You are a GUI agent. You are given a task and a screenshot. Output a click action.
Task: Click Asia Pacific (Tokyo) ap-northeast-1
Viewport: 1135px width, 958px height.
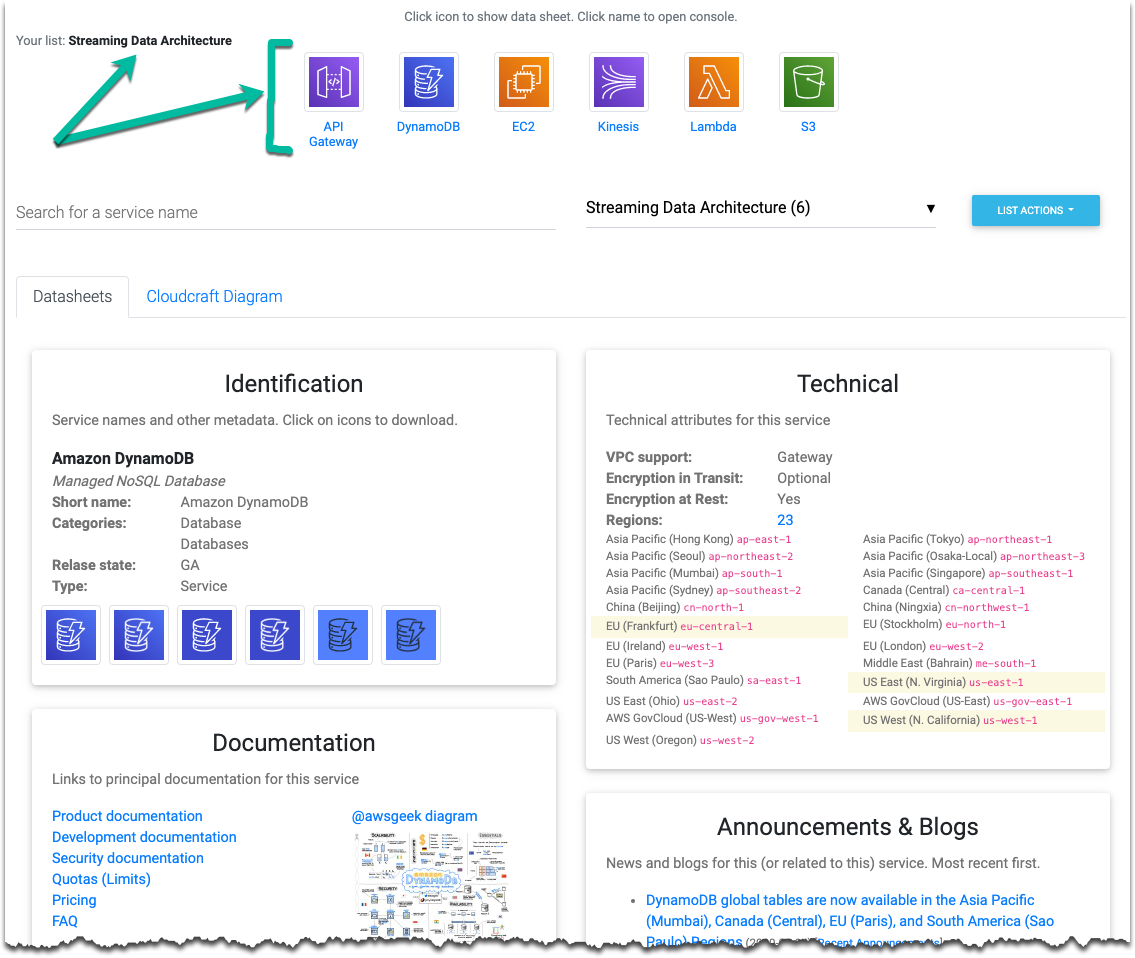pos(957,539)
